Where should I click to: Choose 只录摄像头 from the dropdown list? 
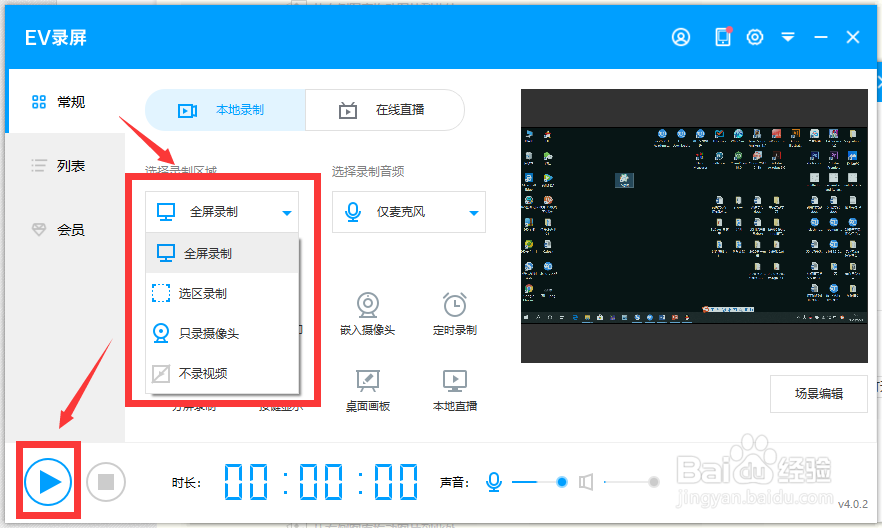click(x=222, y=333)
